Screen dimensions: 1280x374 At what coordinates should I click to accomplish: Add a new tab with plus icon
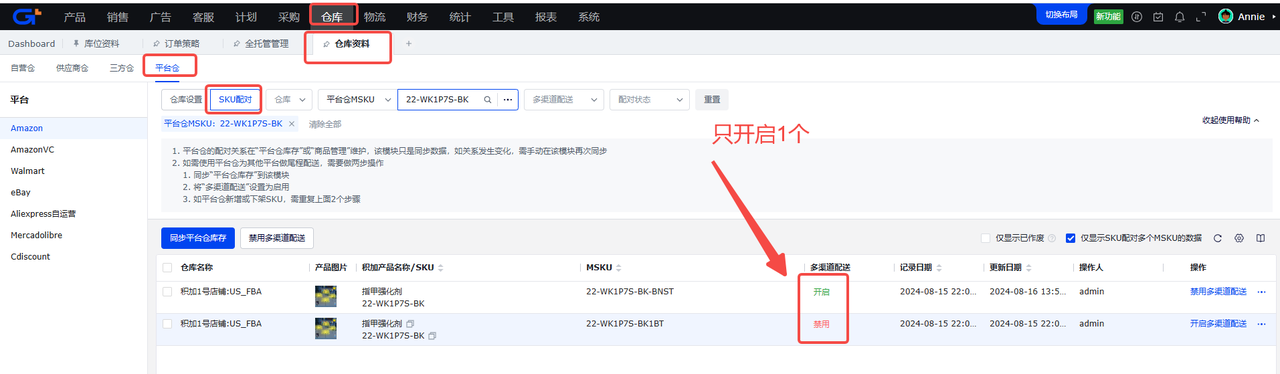pyautogui.click(x=408, y=44)
